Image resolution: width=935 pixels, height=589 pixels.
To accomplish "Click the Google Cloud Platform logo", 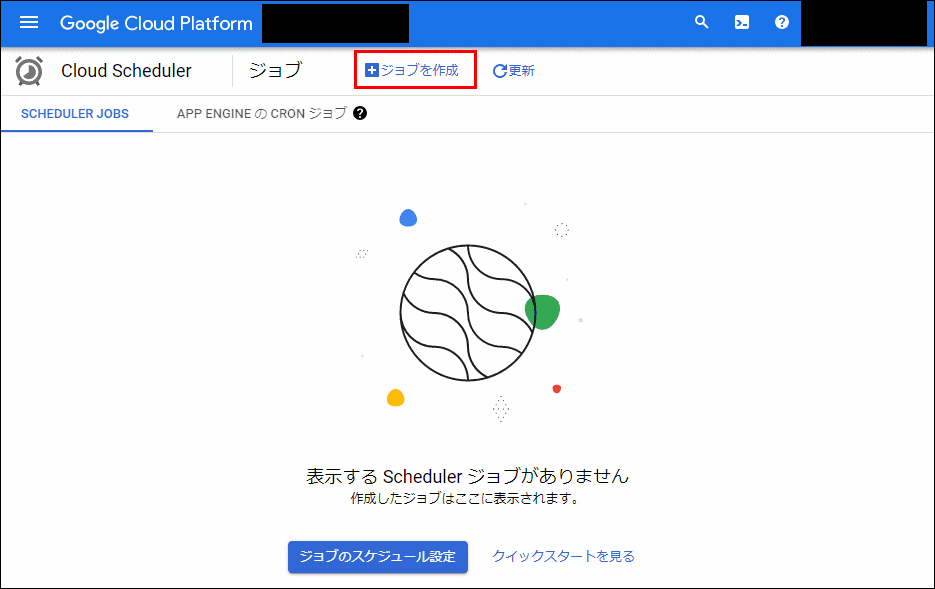I will tap(156, 23).
